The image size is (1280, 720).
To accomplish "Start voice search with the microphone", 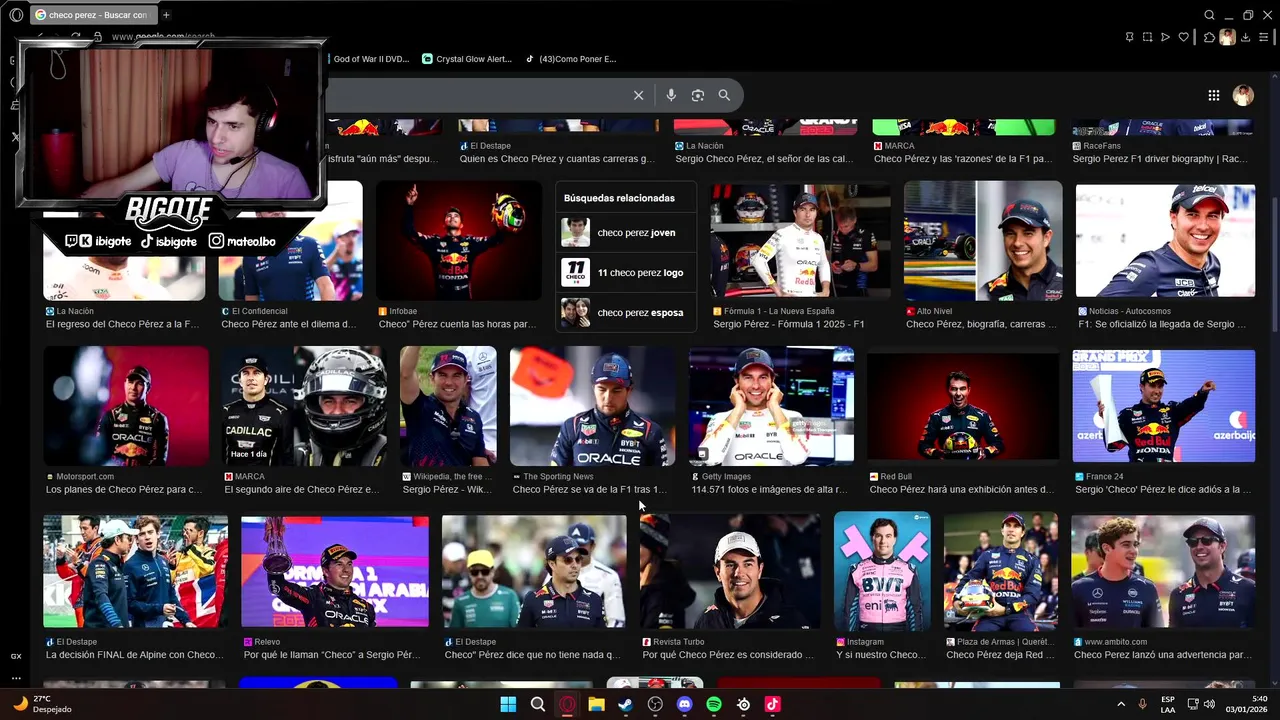I will point(671,95).
